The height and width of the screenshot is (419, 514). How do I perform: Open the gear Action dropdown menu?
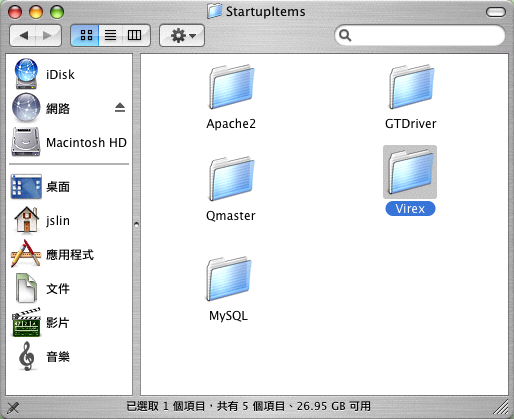182,35
